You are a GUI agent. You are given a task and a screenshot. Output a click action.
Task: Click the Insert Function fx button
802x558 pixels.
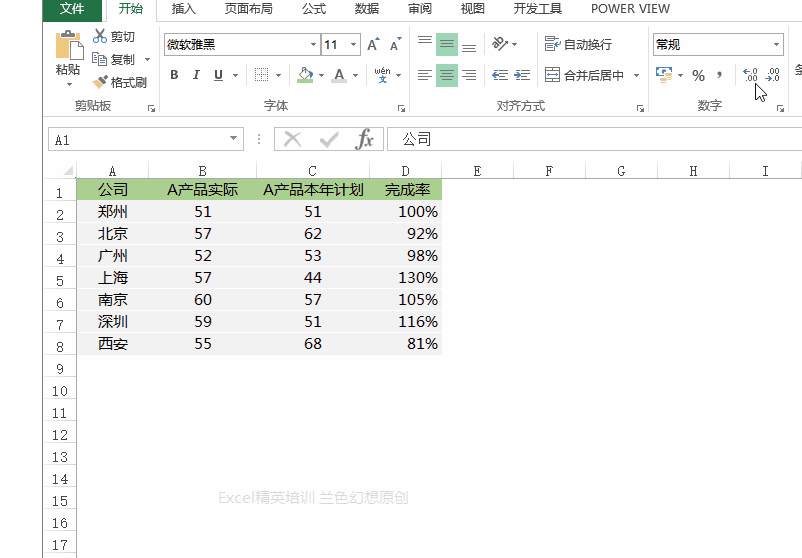364,139
